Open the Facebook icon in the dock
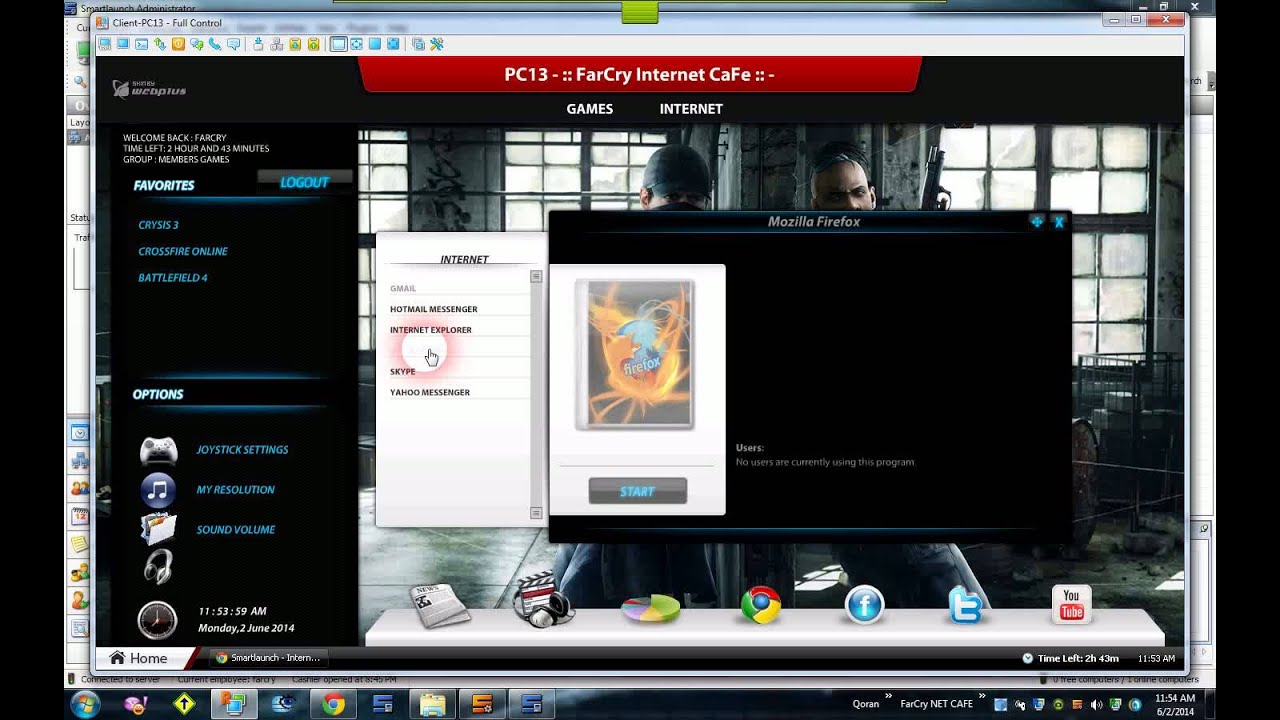The image size is (1280, 720). tap(864, 605)
